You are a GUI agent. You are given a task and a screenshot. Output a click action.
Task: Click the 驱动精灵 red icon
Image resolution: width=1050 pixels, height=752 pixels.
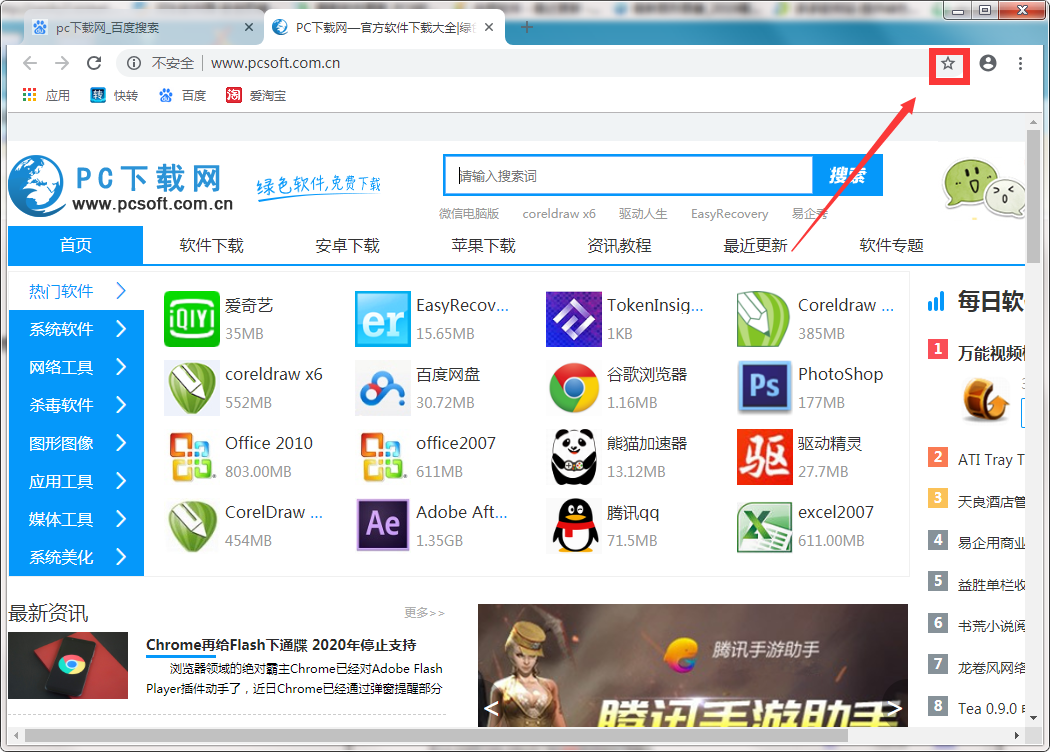pyautogui.click(x=764, y=457)
